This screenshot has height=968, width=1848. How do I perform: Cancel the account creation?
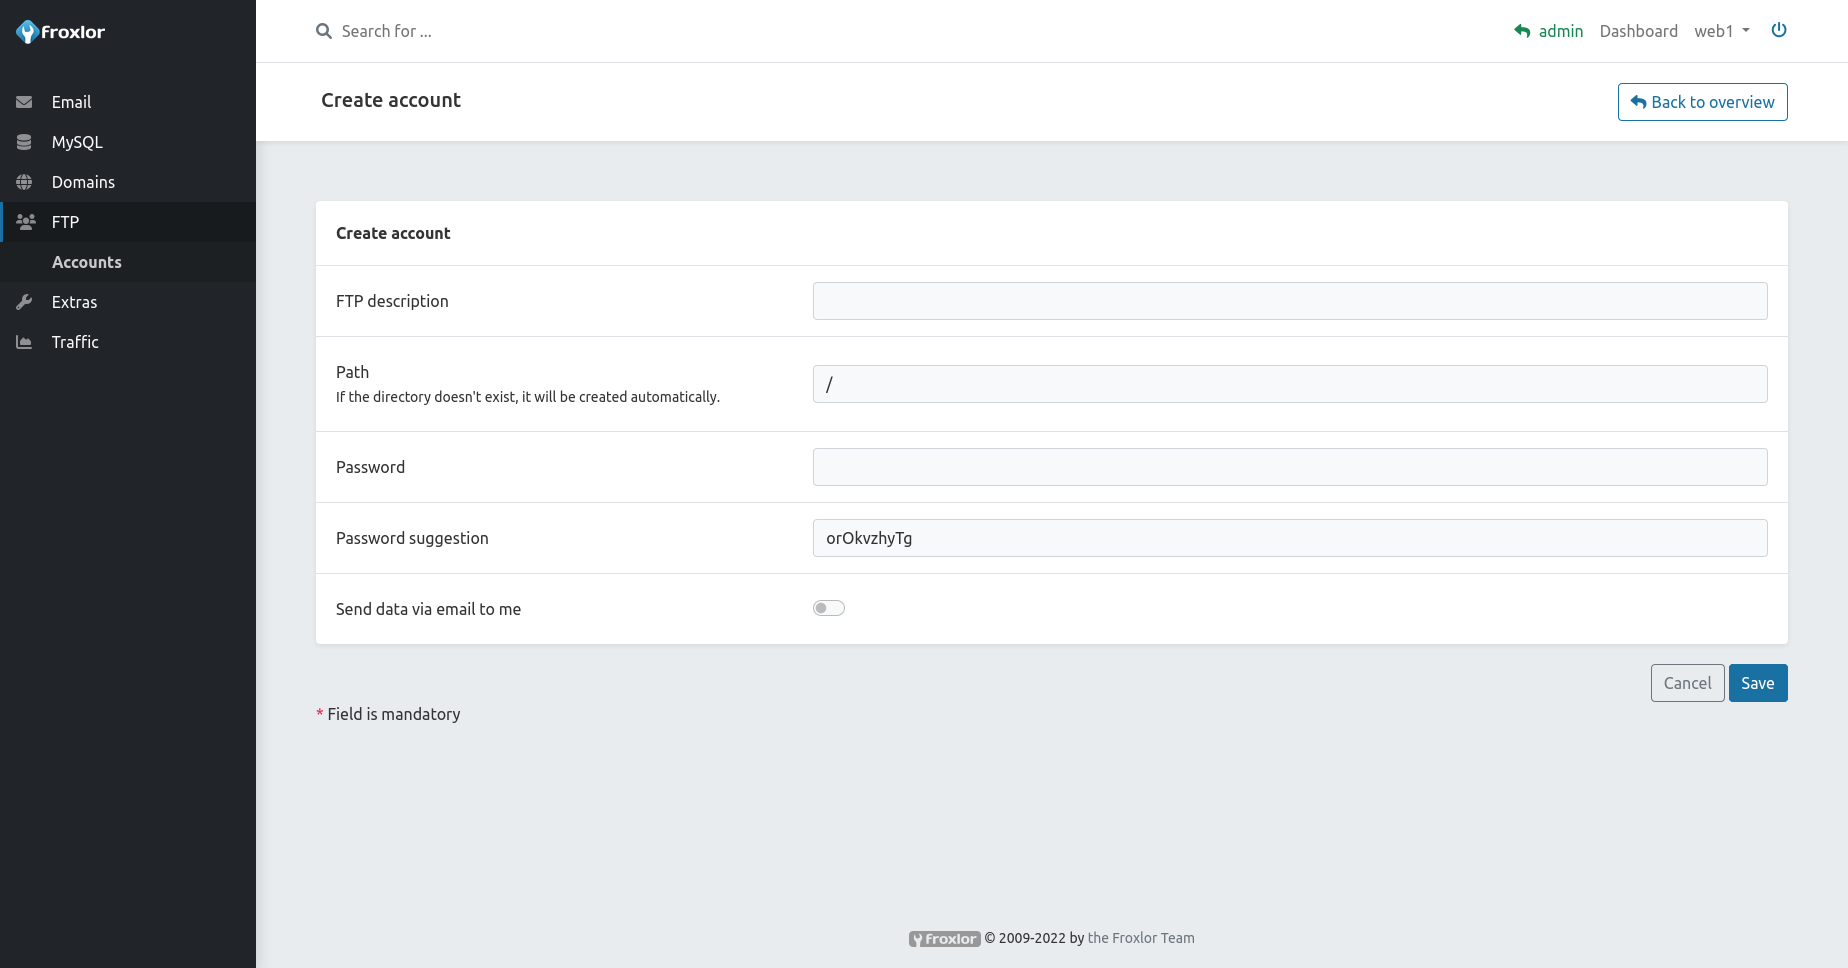tap(1687, 683)
